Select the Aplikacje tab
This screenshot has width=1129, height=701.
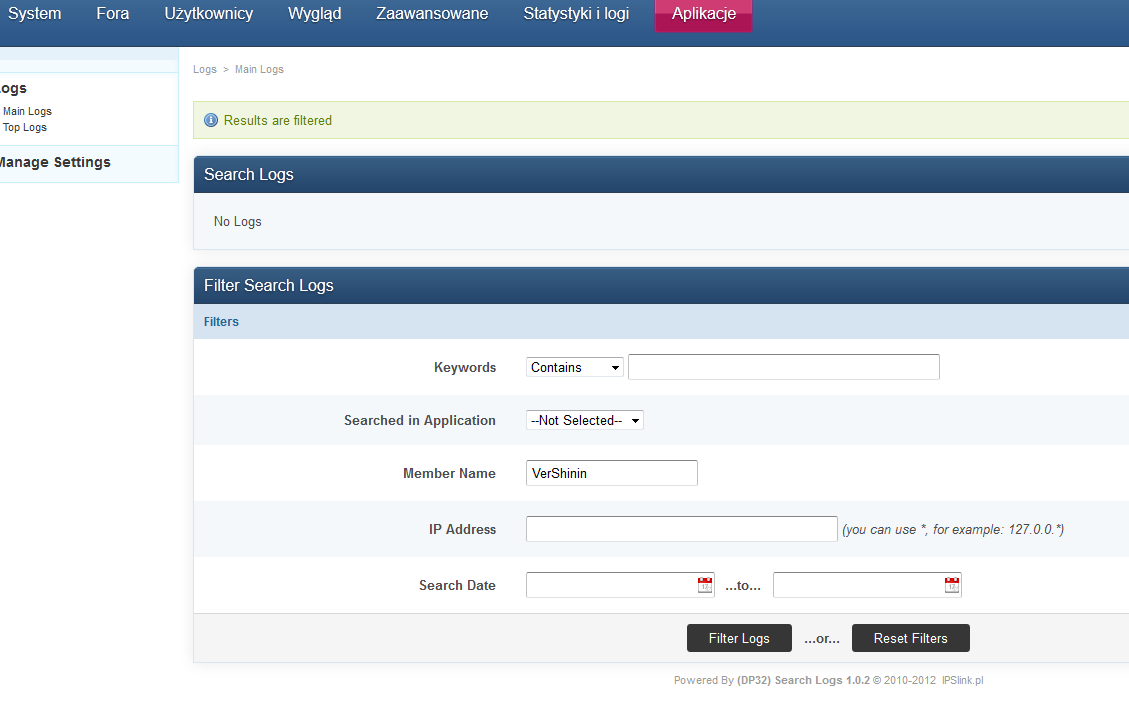tap(703, 15)
